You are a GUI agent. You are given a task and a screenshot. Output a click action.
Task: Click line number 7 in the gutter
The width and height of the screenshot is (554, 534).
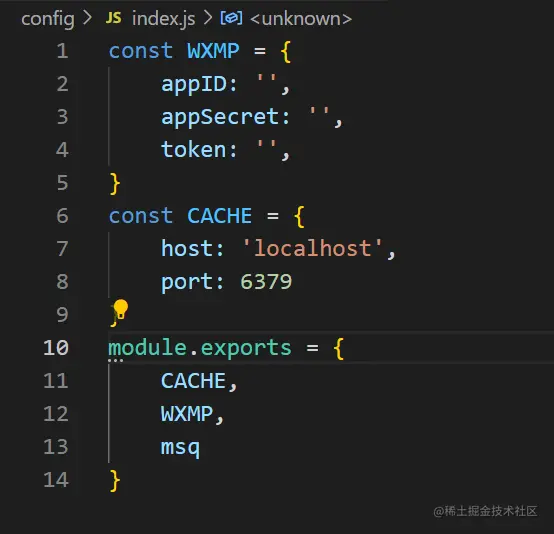pyautogui.click(x=63, y=249)
